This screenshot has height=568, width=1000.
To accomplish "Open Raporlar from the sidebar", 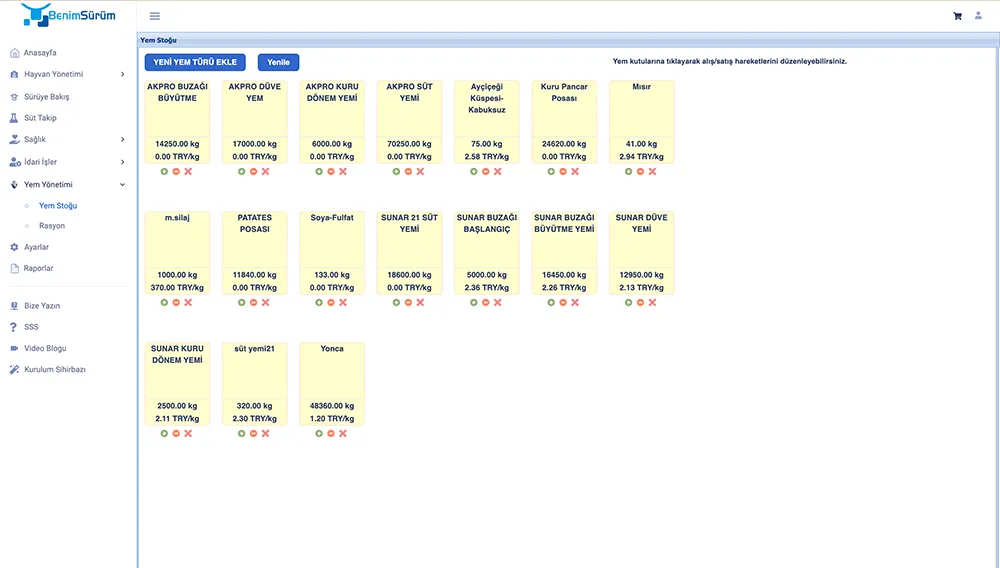I will (x=38, y=268).
